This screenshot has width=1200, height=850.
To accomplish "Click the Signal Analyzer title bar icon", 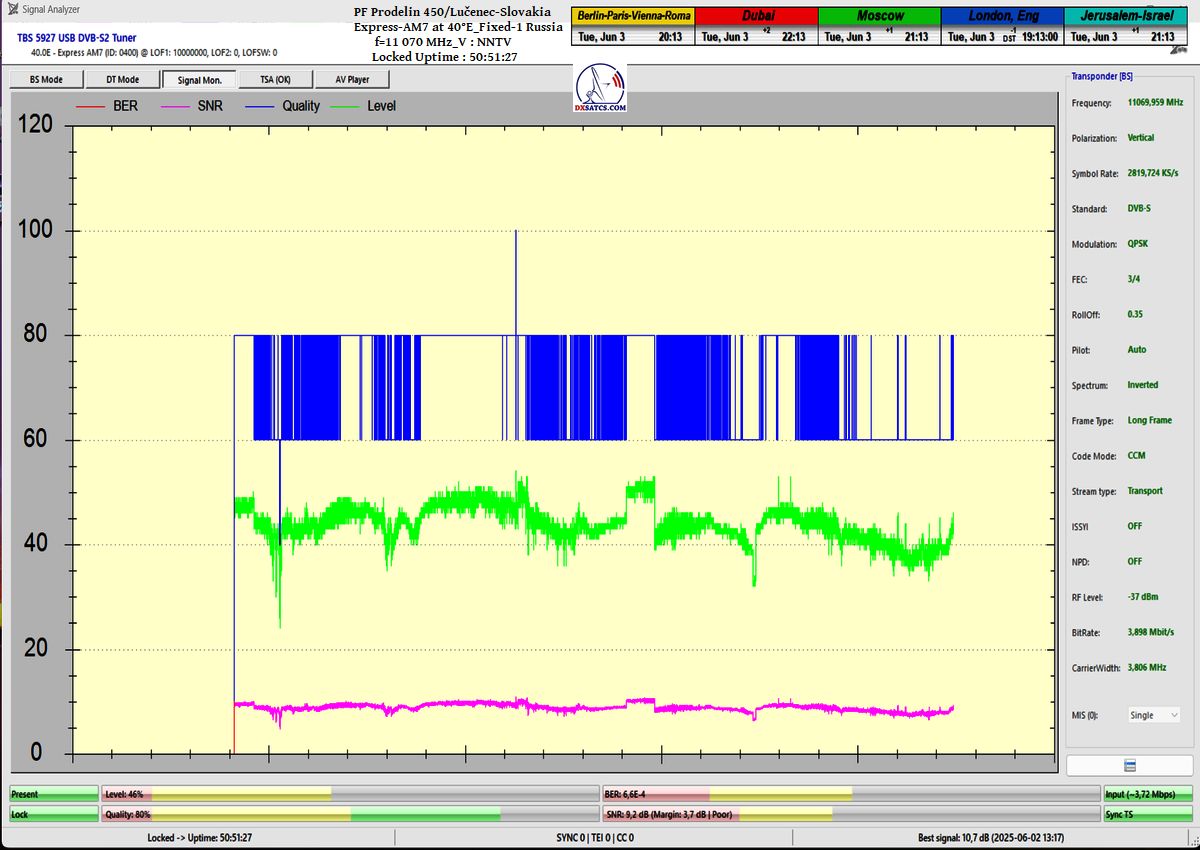I will (x=12, y=10).
